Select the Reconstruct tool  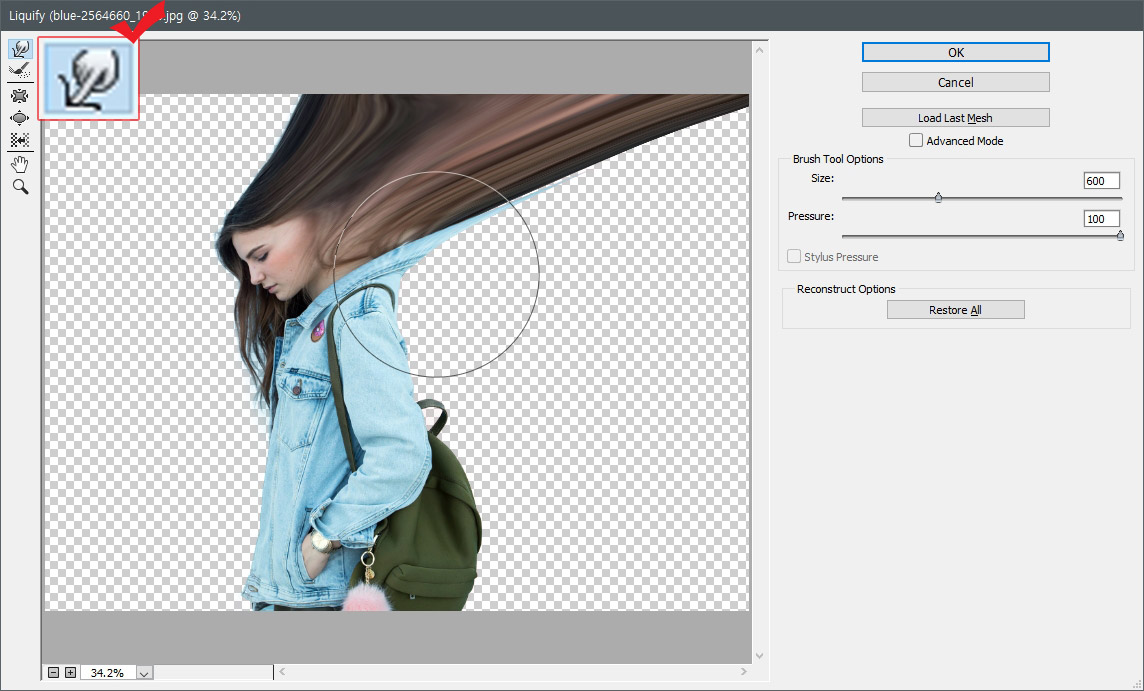click(x=19, y=71)
